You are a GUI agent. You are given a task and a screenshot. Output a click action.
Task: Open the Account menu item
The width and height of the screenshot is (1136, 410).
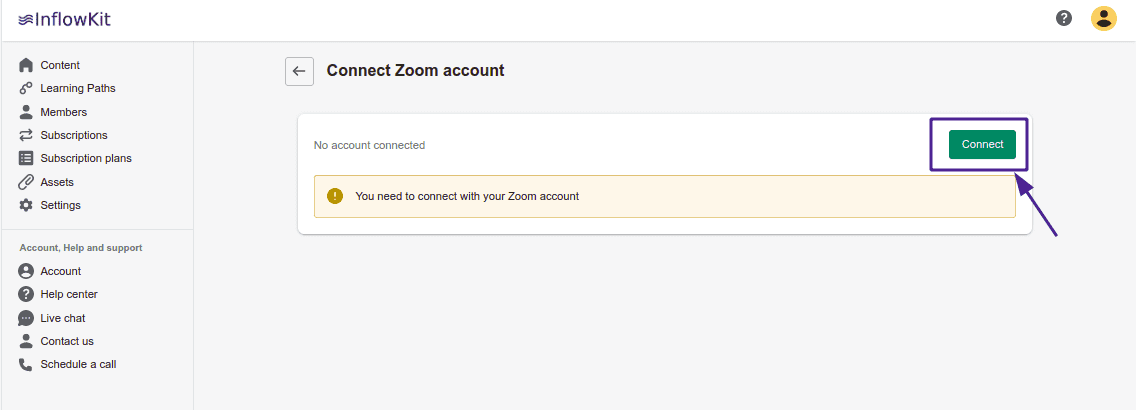pos(60,271)
